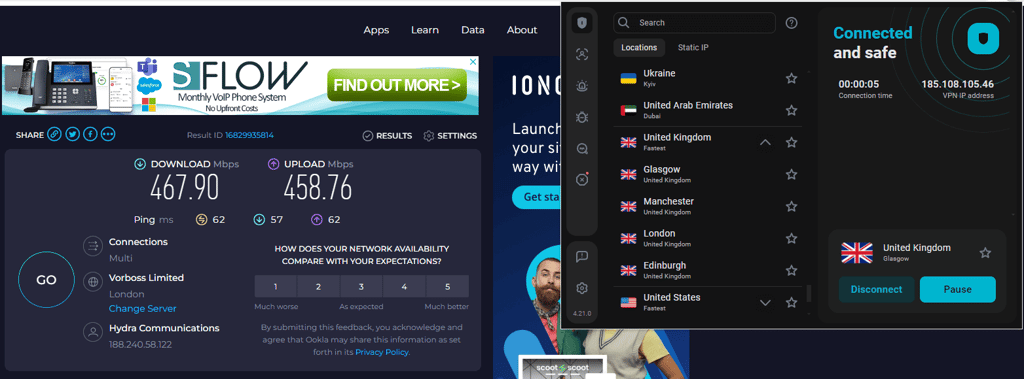The width and height of the screenshot is (1024, 379).
Task: Toggle favorite star for Manchester
Action: 792,206
